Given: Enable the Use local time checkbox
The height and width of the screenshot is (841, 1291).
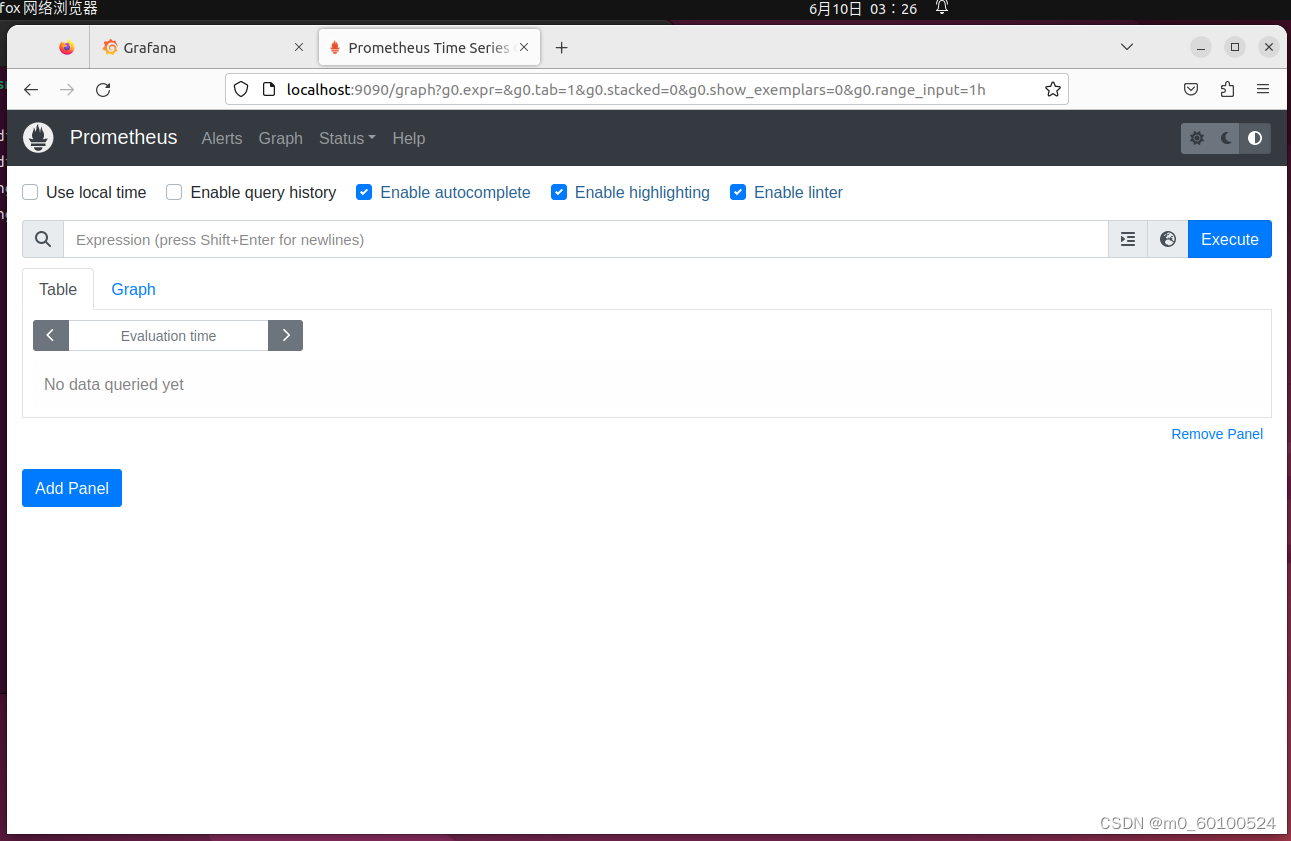Looking at the screenshot, I should pyautogui.click(x=29, y=192).
